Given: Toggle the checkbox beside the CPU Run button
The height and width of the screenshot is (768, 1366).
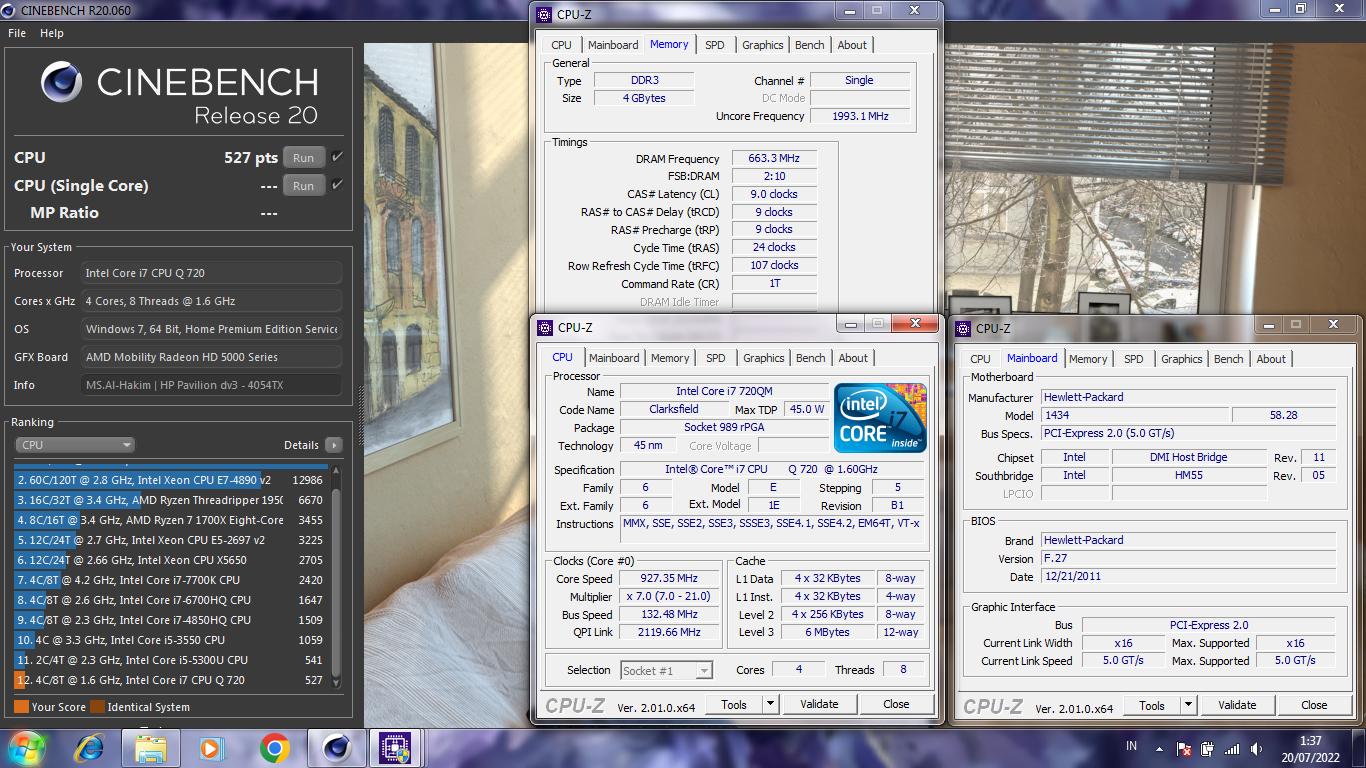Looking at the screenshot, I should point(337,157).
